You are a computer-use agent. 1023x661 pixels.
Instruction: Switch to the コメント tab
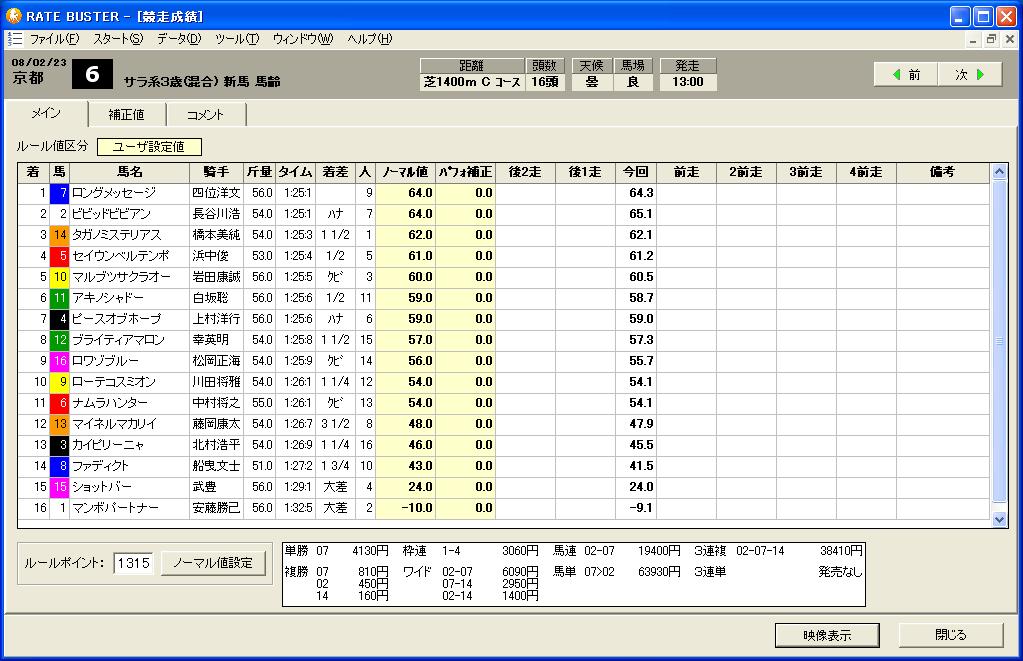tap(205, 115)
